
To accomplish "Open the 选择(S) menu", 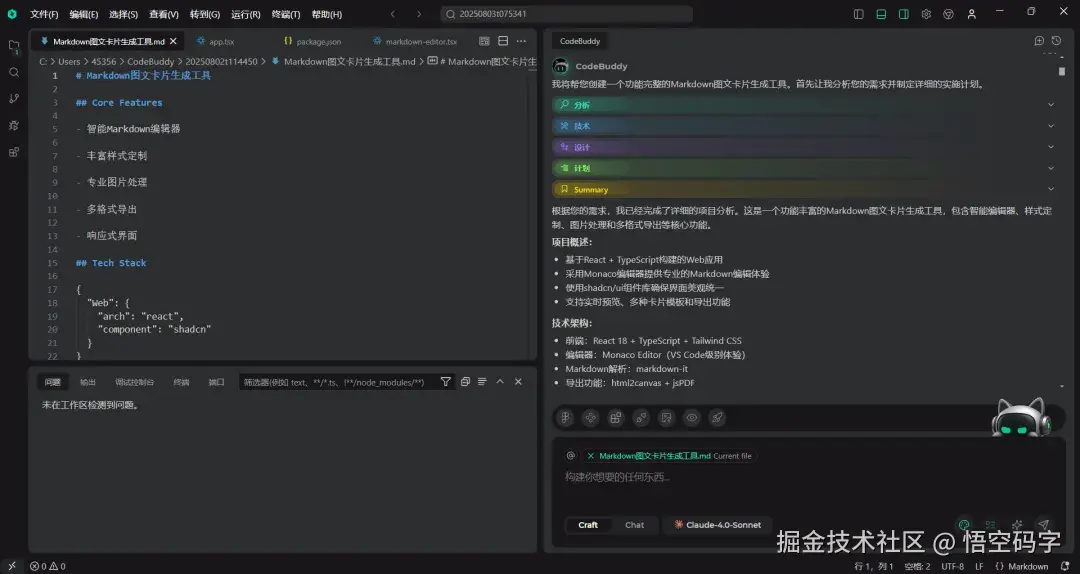I will [x=123, y=14].
